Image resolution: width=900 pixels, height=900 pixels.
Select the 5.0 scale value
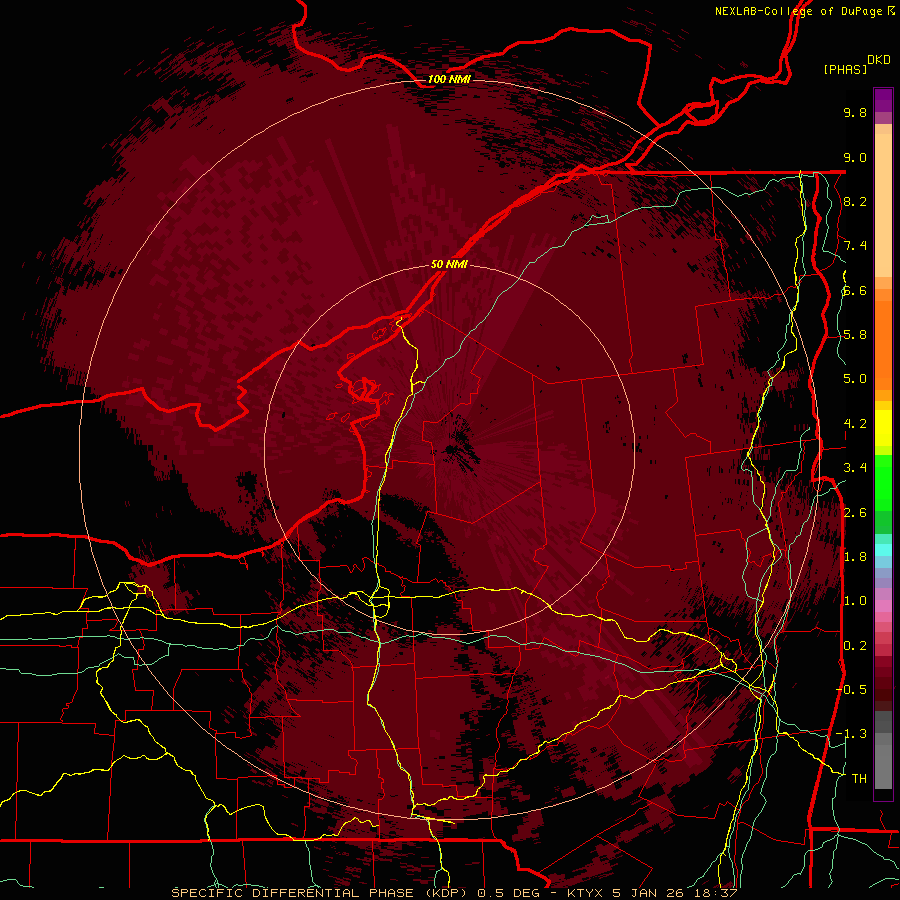(x=855, y=379)
